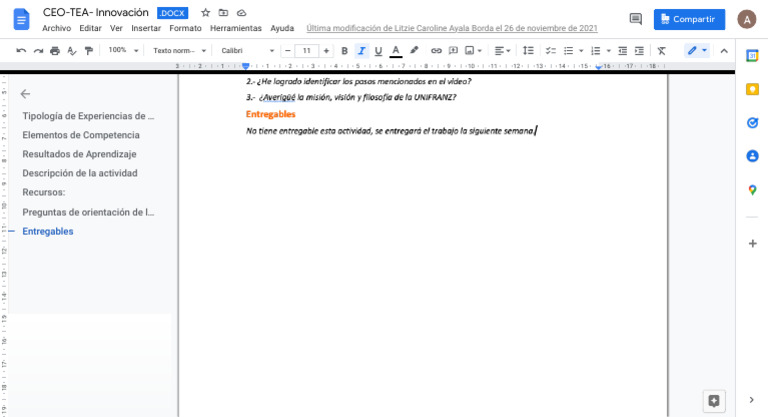Open the Ayuda menu
The height and width of the screenshot is (417, 768).
(x=282, y=28)
